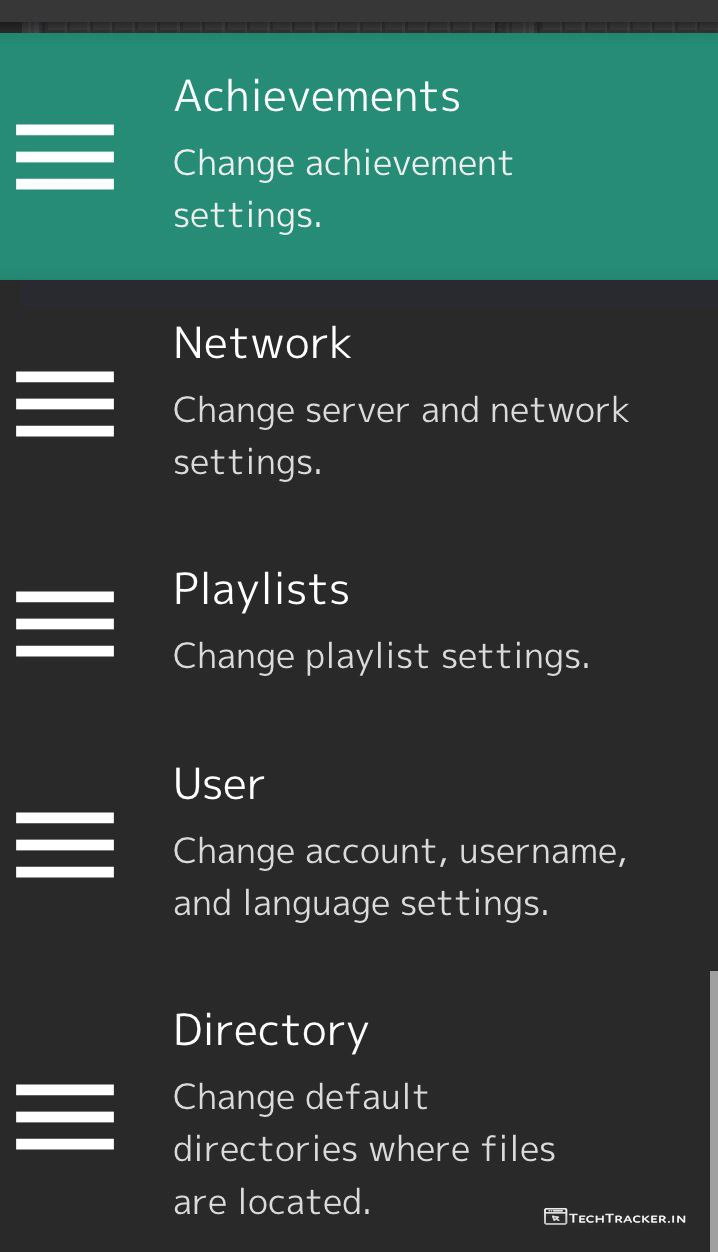
Task: Open the Achievements settings menu
Action: (x=317, y=97)
